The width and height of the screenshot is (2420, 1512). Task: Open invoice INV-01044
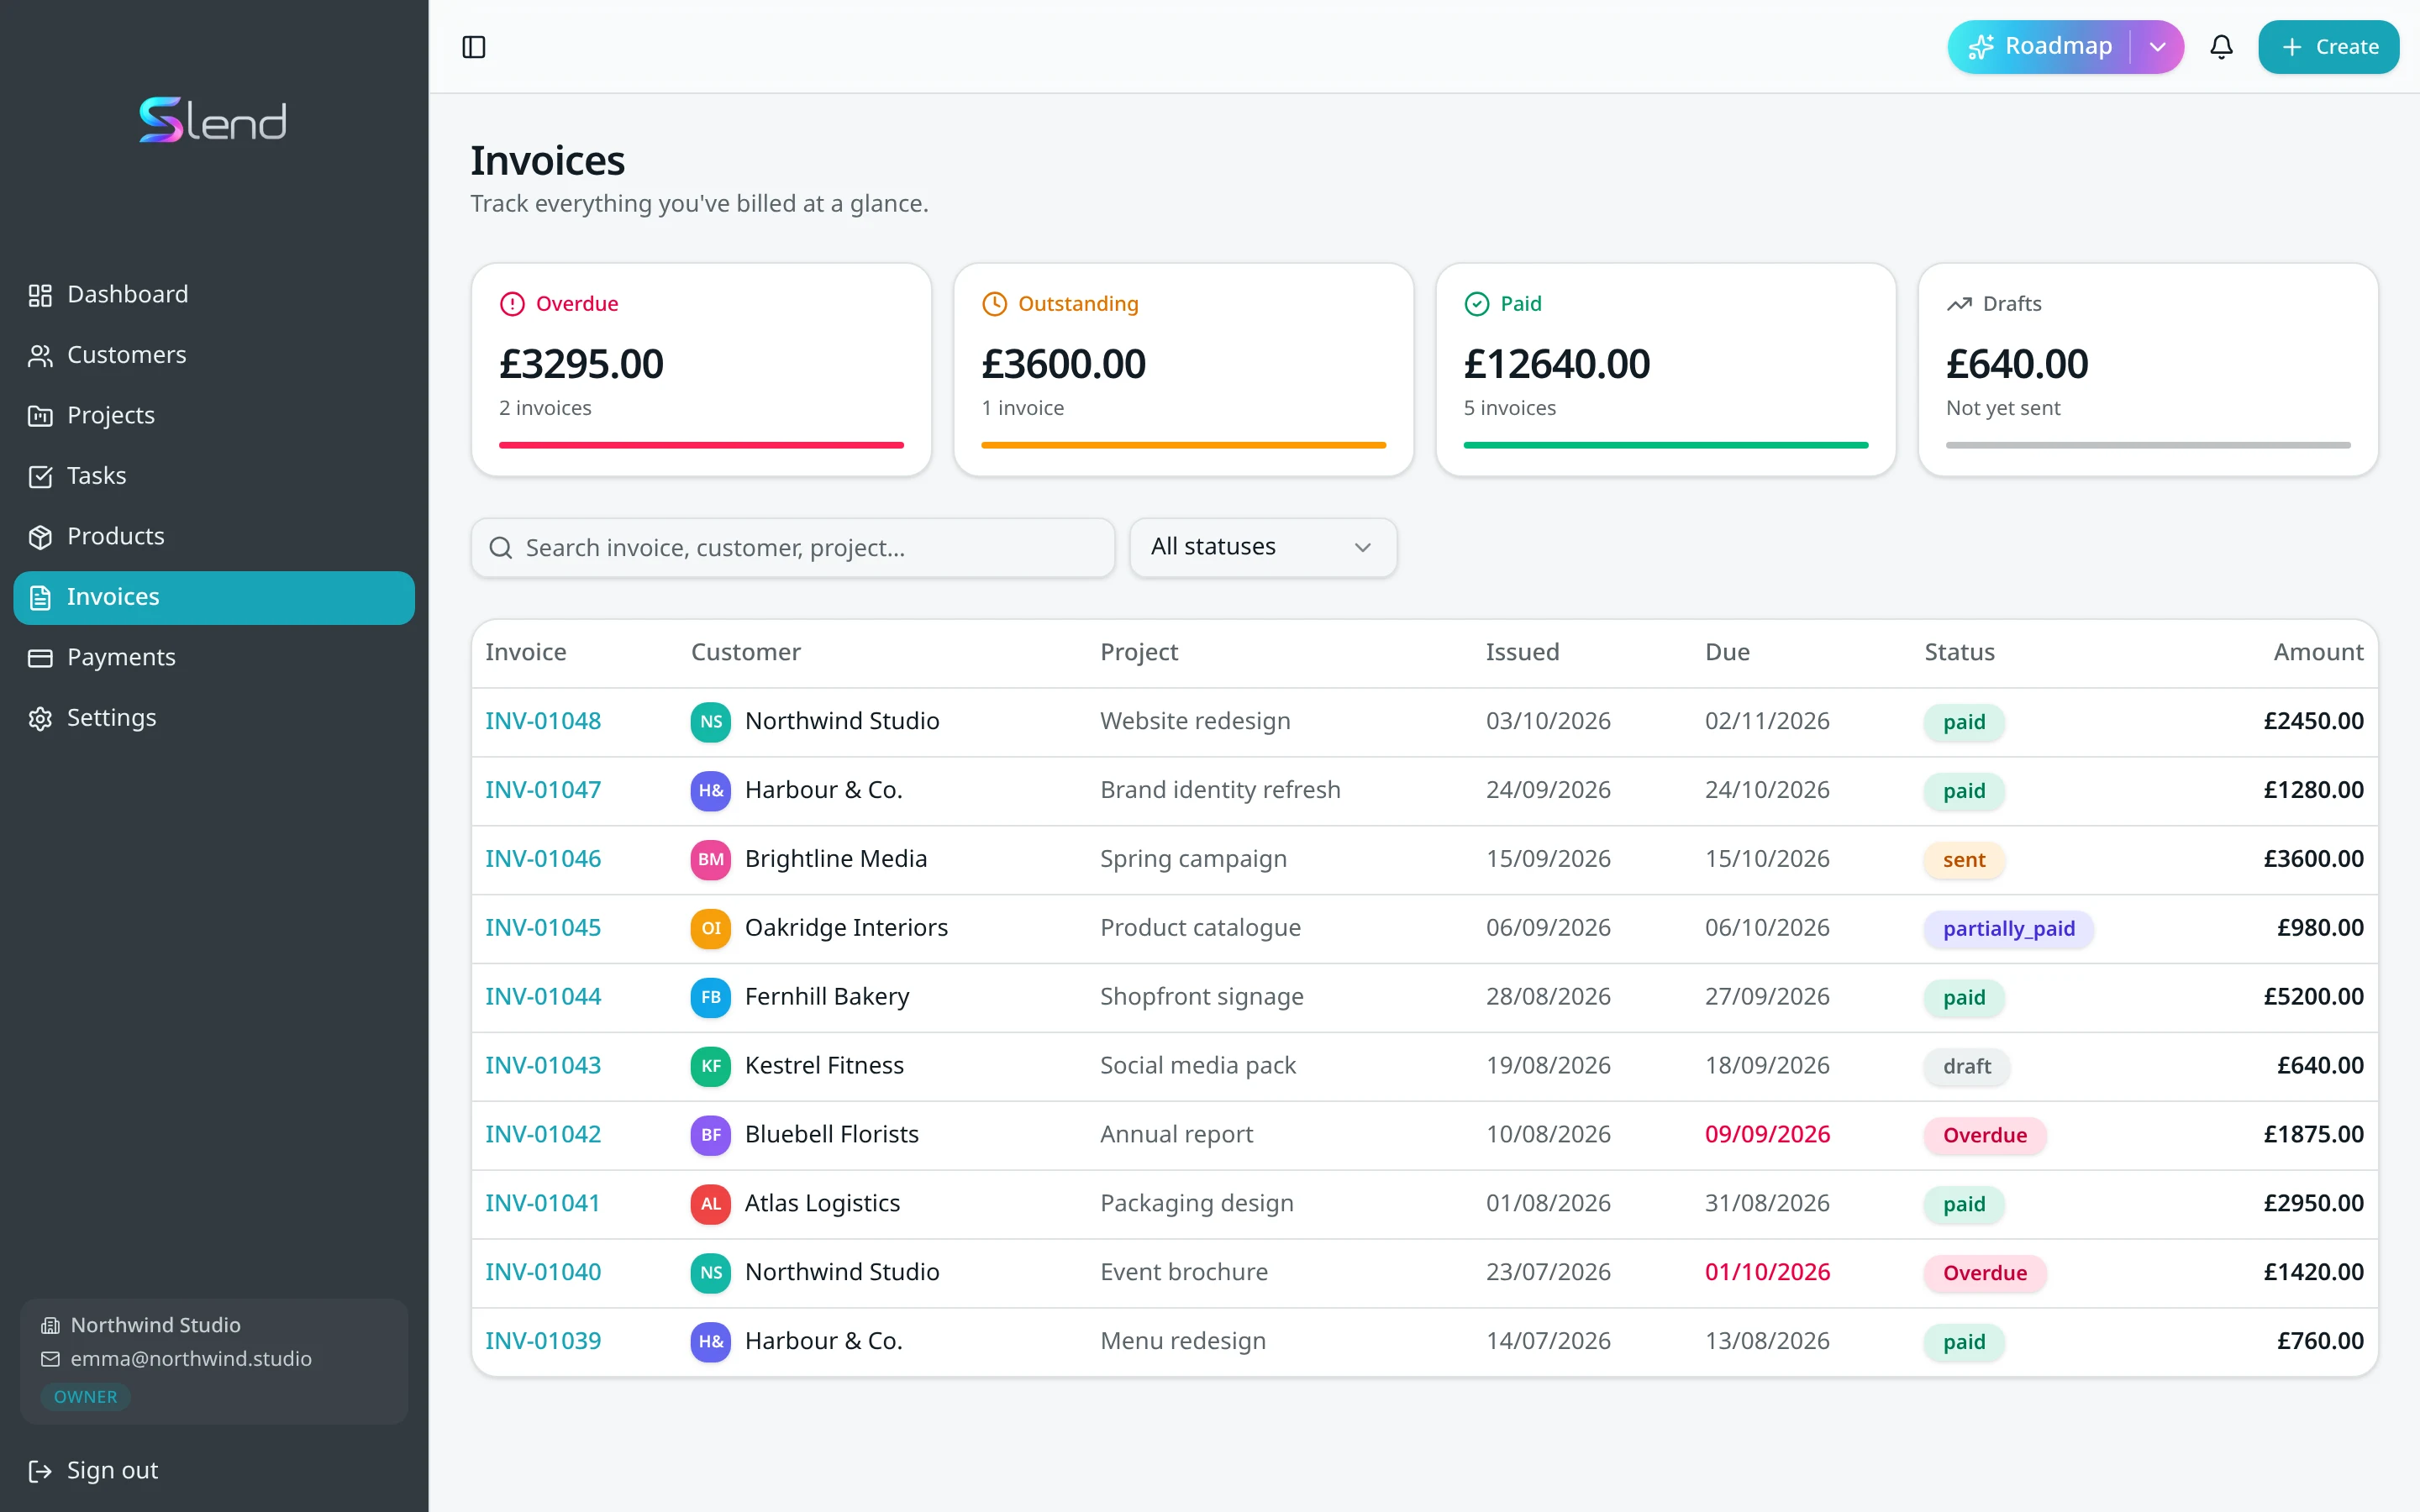click(x=543, y=997)
